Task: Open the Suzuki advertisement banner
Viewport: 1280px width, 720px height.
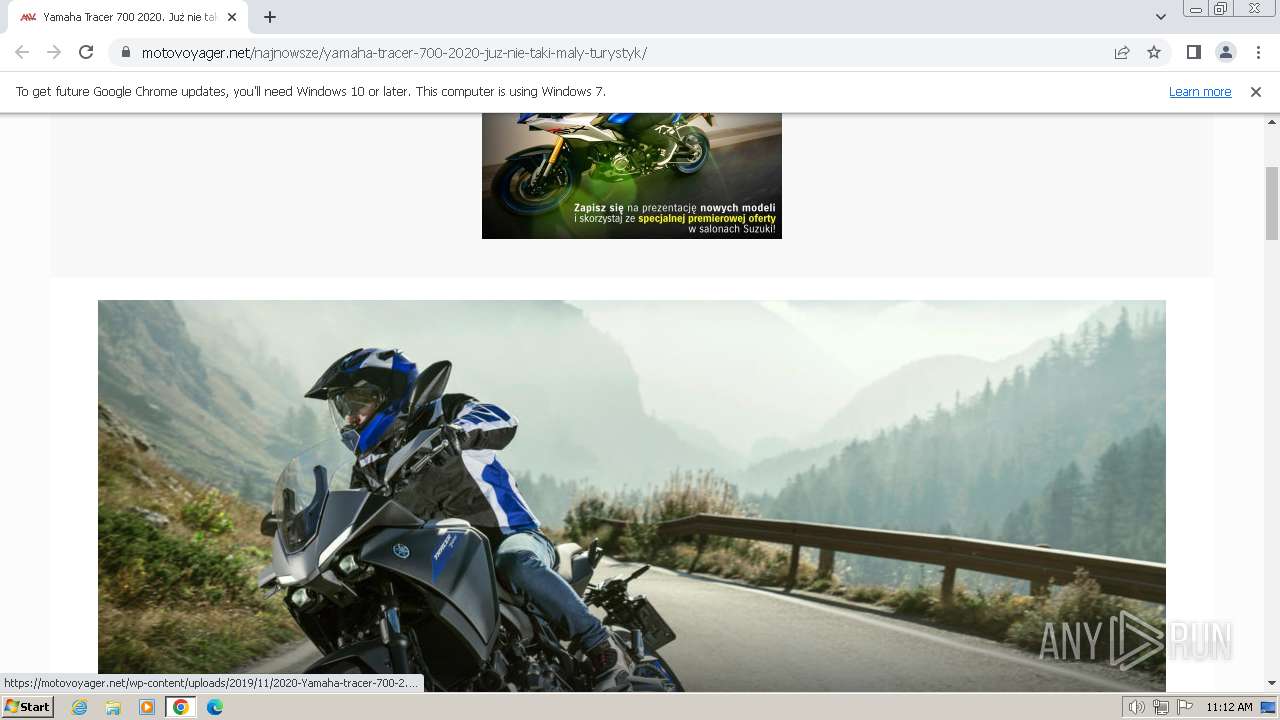Action: [x=632, y=176]
